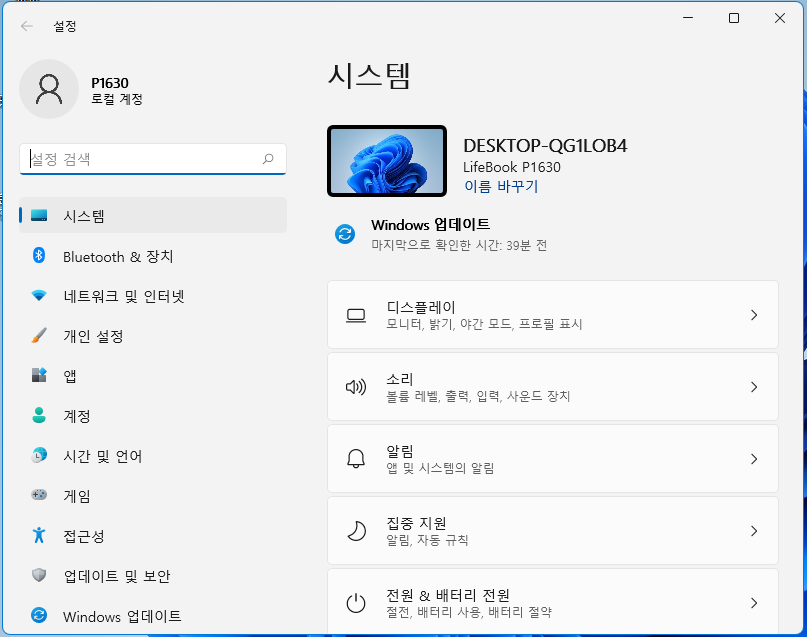
Task: Expand 전원 & 배터리 전원 via its chevron
Action: pyautogui.click(x=754, y=603)
